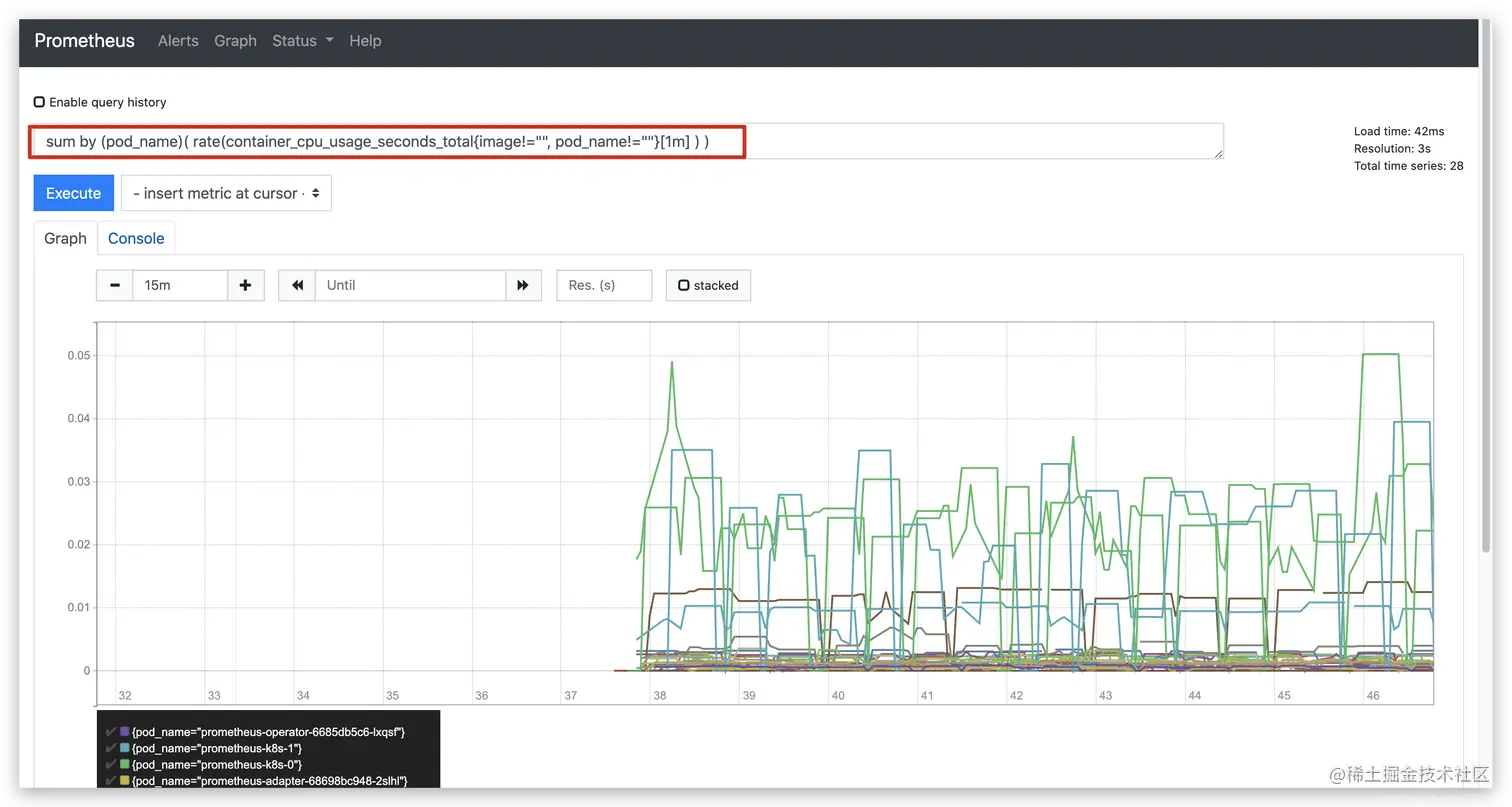Image resolution: width=1512 pixels, height=807 pixels.
Task: Open the Alerts page
Action: [x=178, y=41]
